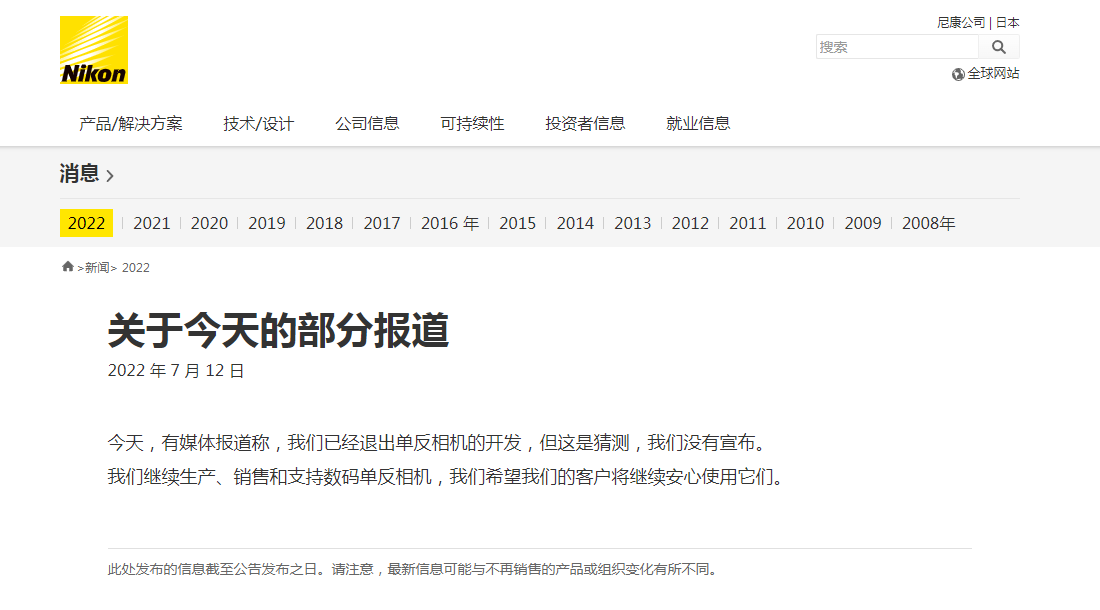Click the 新闻 breadcrumb link
The height and width of the screenshot is (610, 1100).
(x=97, y=268)
